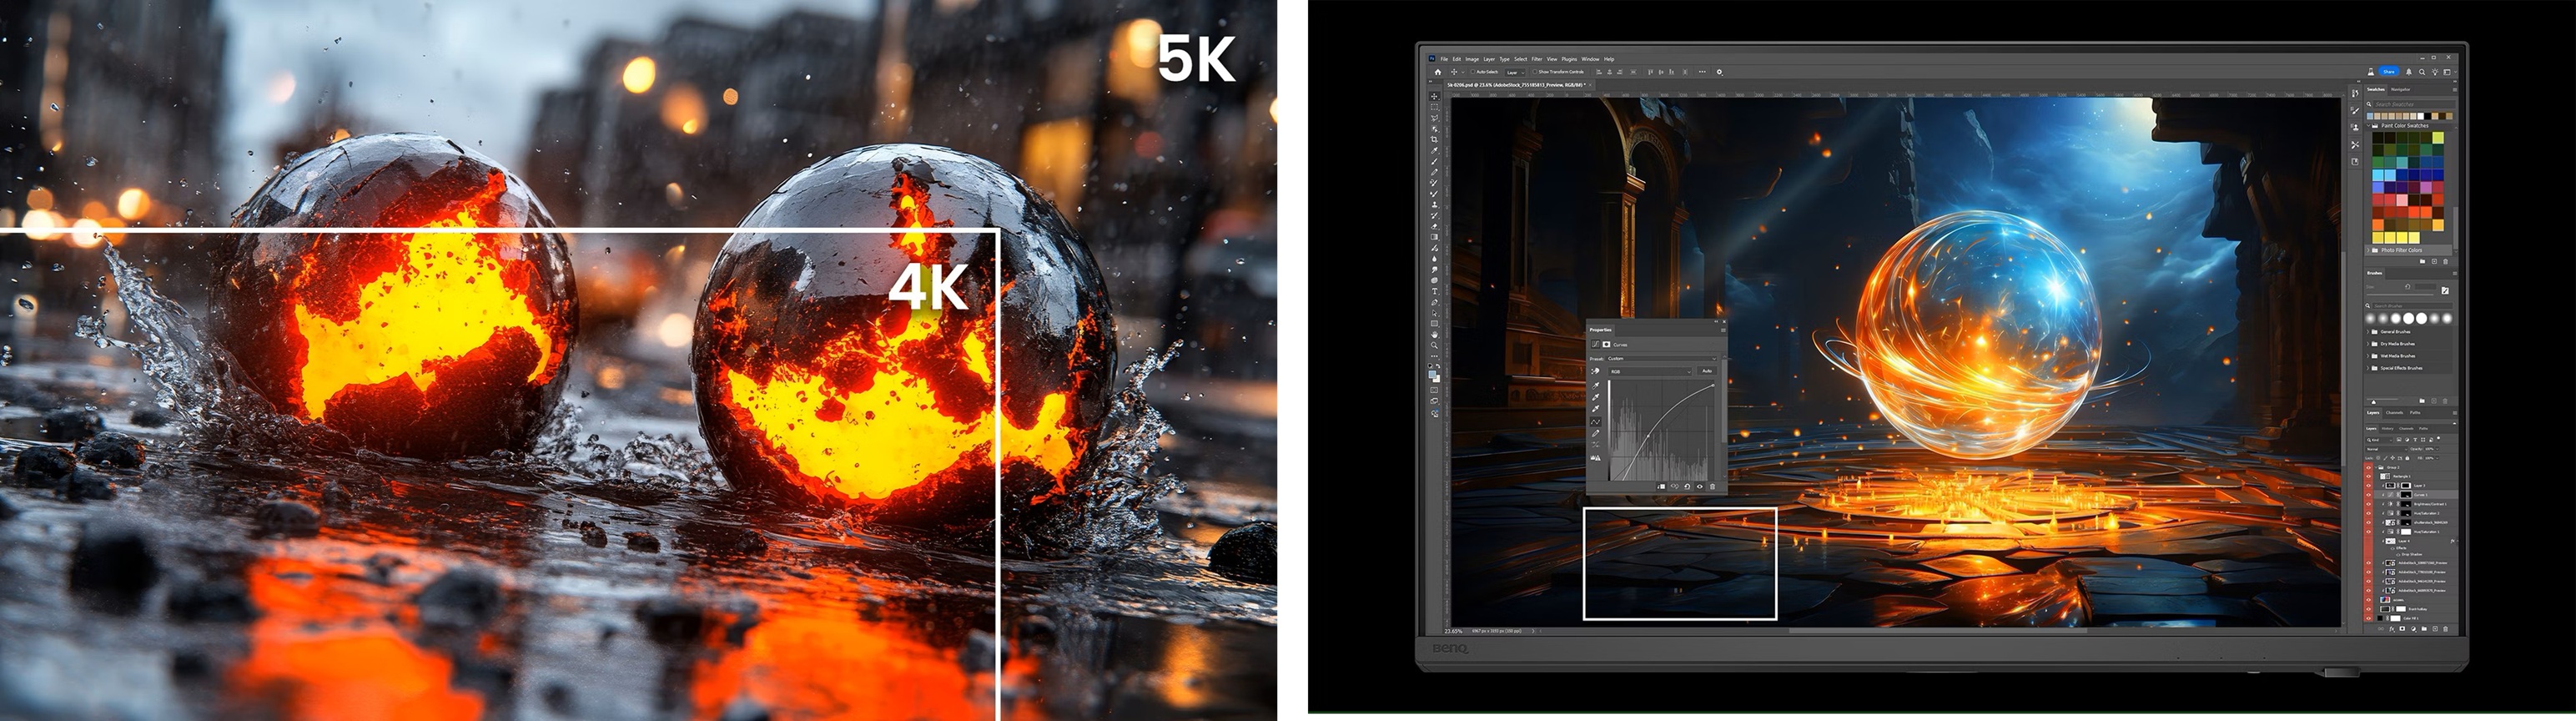This screenshot has height=721, width=2576.
Task: Click the Home icon in options bar
Action: [1438, 73]
